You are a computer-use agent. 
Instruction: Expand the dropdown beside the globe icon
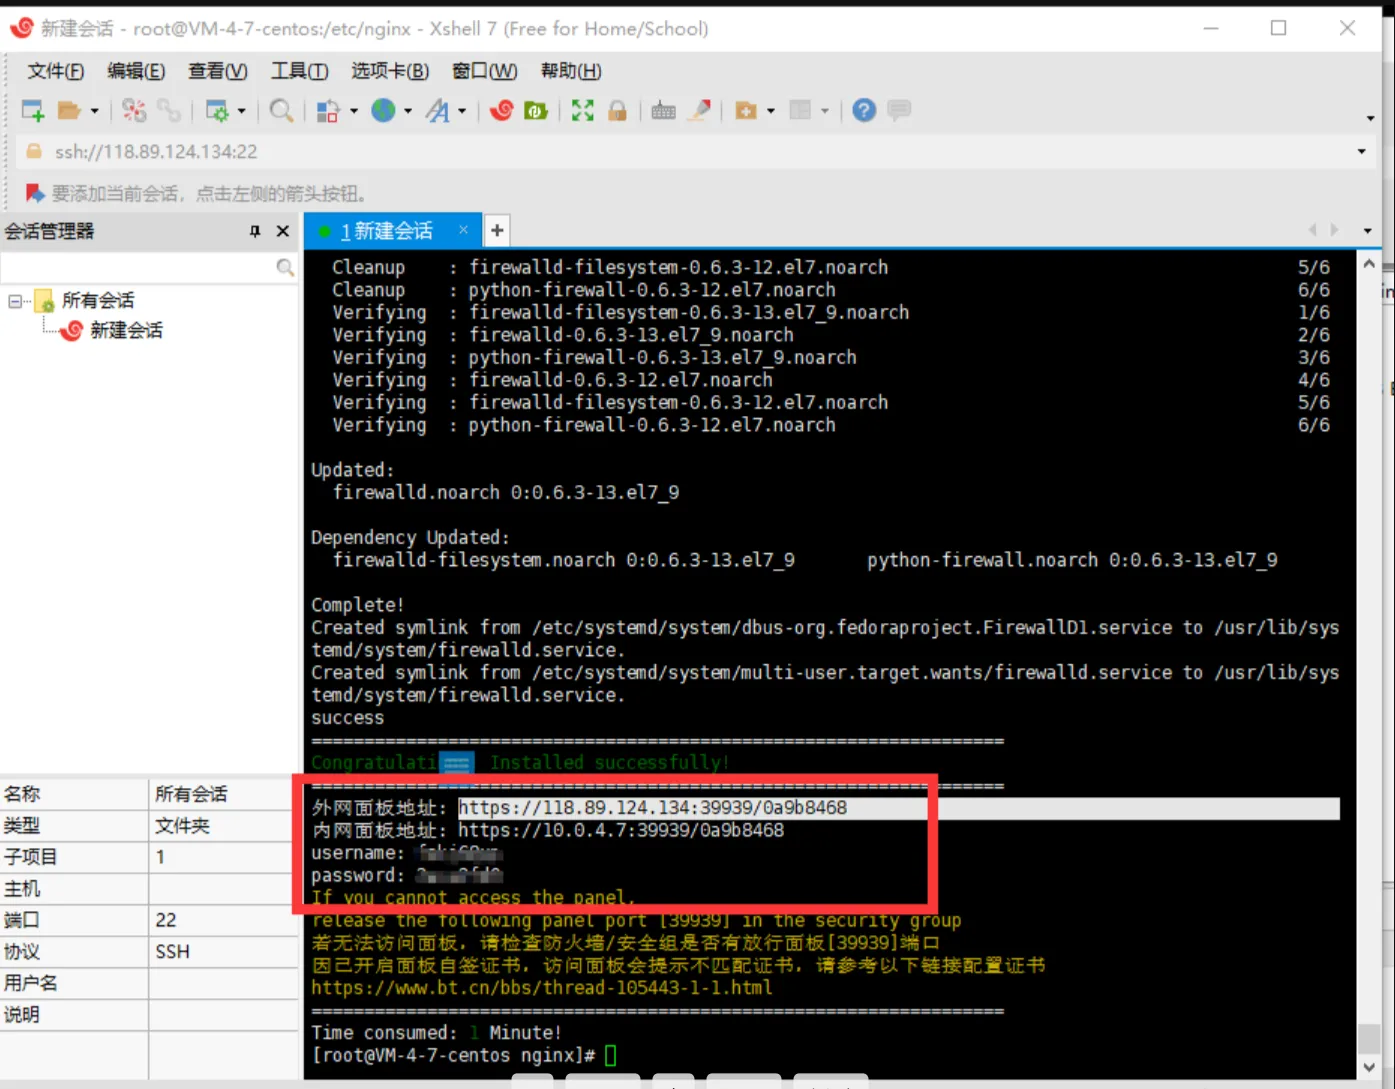point(408,111)
